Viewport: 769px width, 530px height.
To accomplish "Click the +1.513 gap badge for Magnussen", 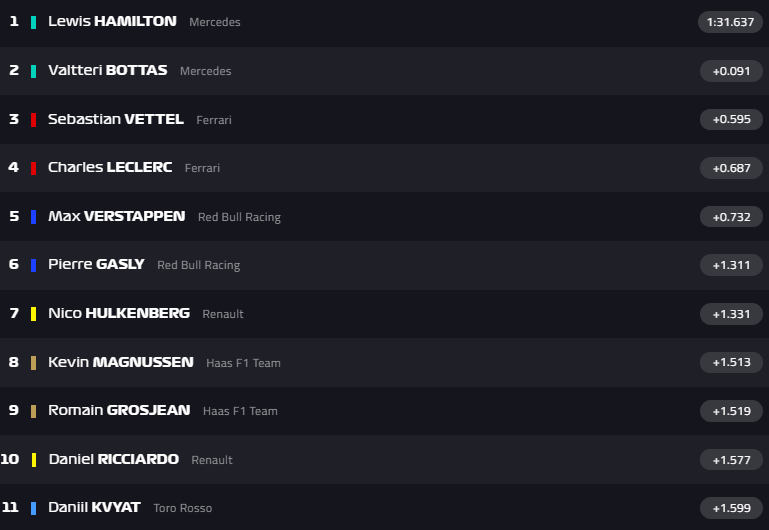I will (730, 362).
